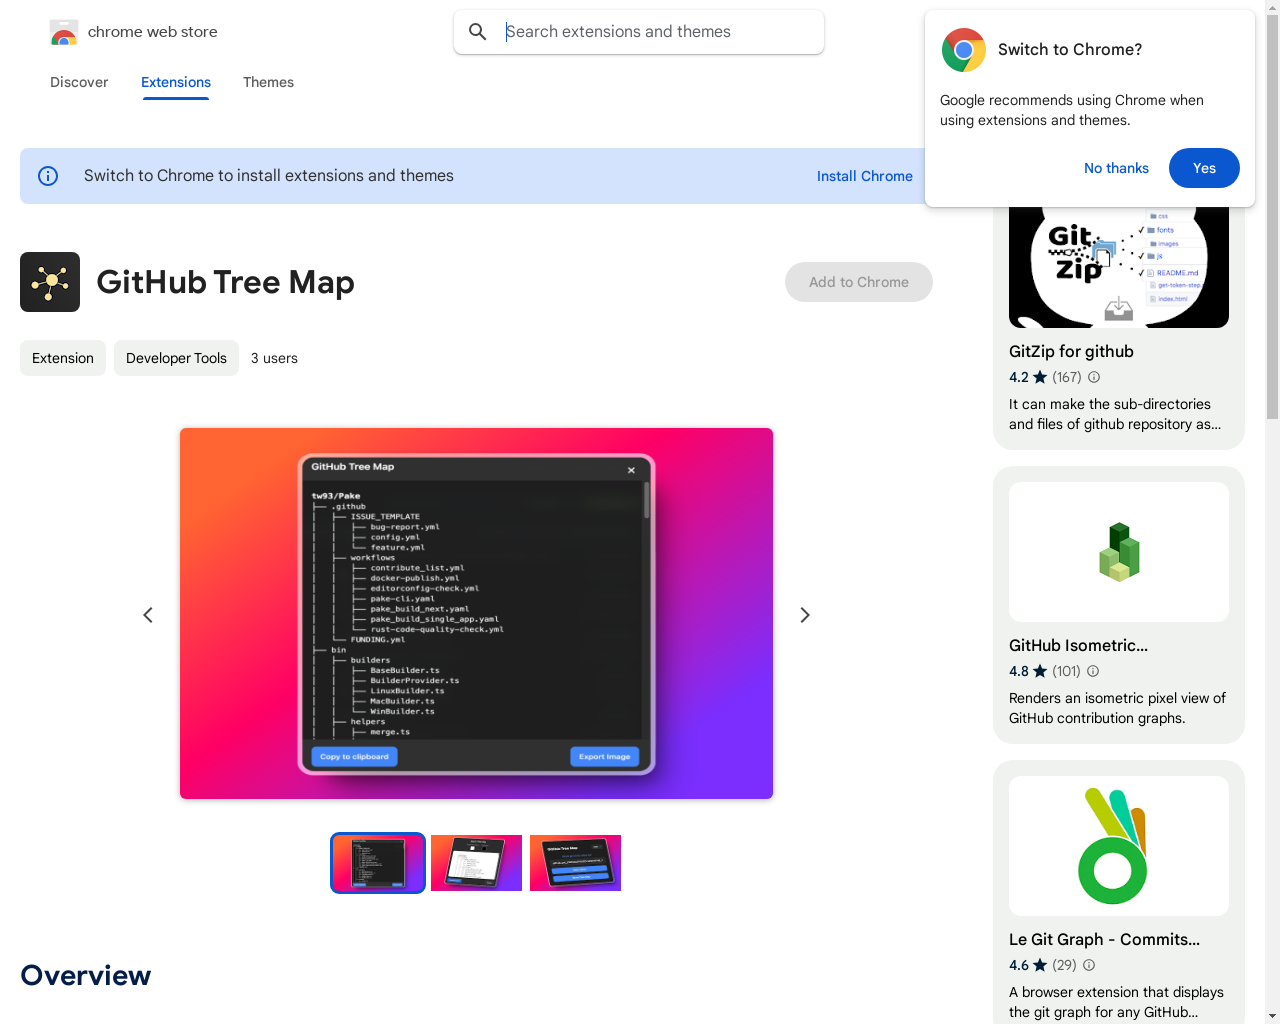This screenshot has width=1280, height=1024.
Task: Click the Extension category chip
Action: 63,358
